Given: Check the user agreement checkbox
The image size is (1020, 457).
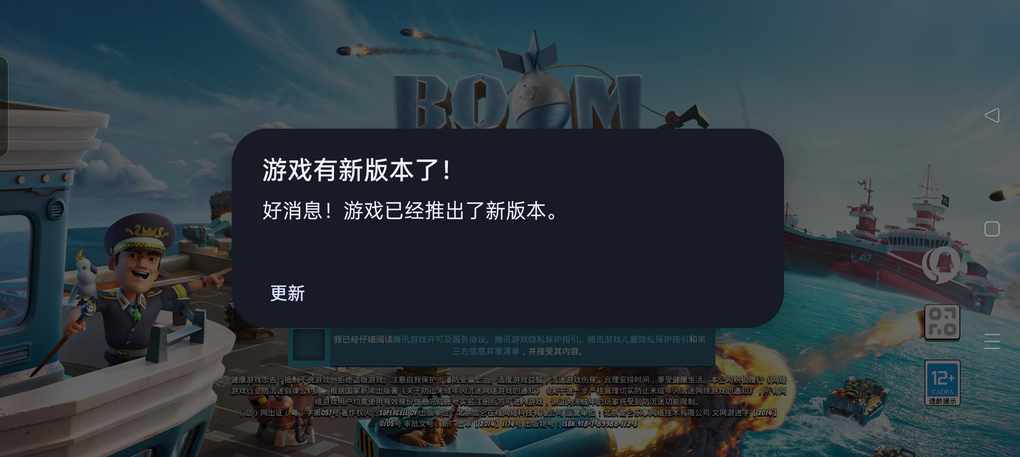Looking at the screenshot, I should [308, 345].
